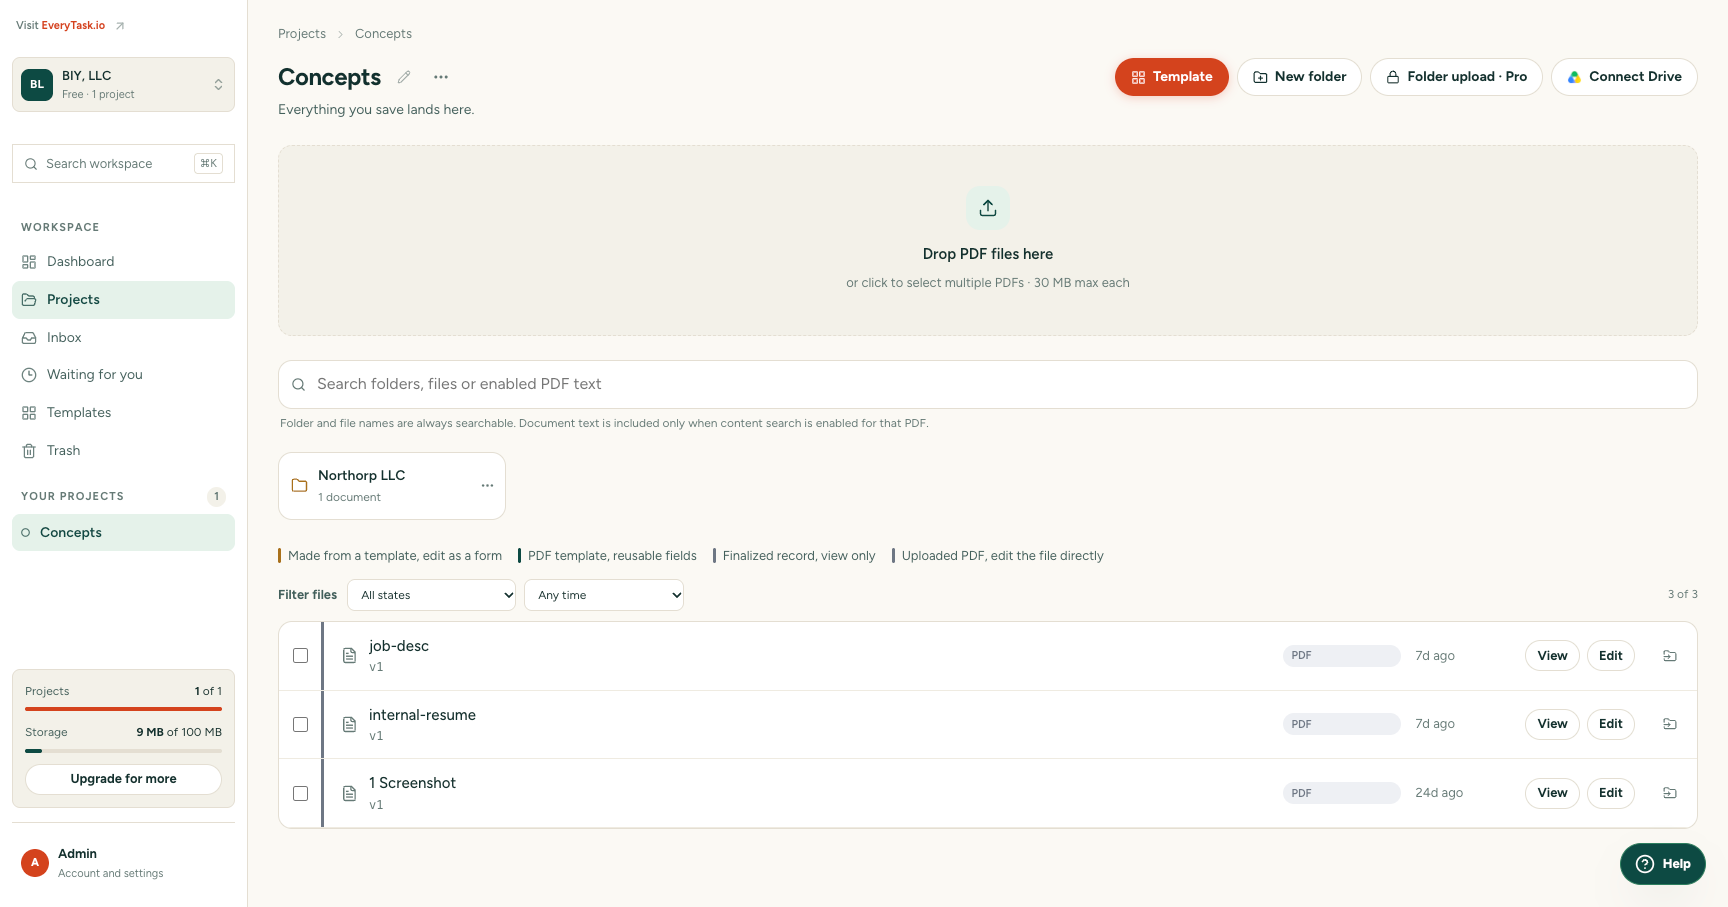Click View for job-desc
The width and height of the screenshot is (1728, 907).
1552,656
